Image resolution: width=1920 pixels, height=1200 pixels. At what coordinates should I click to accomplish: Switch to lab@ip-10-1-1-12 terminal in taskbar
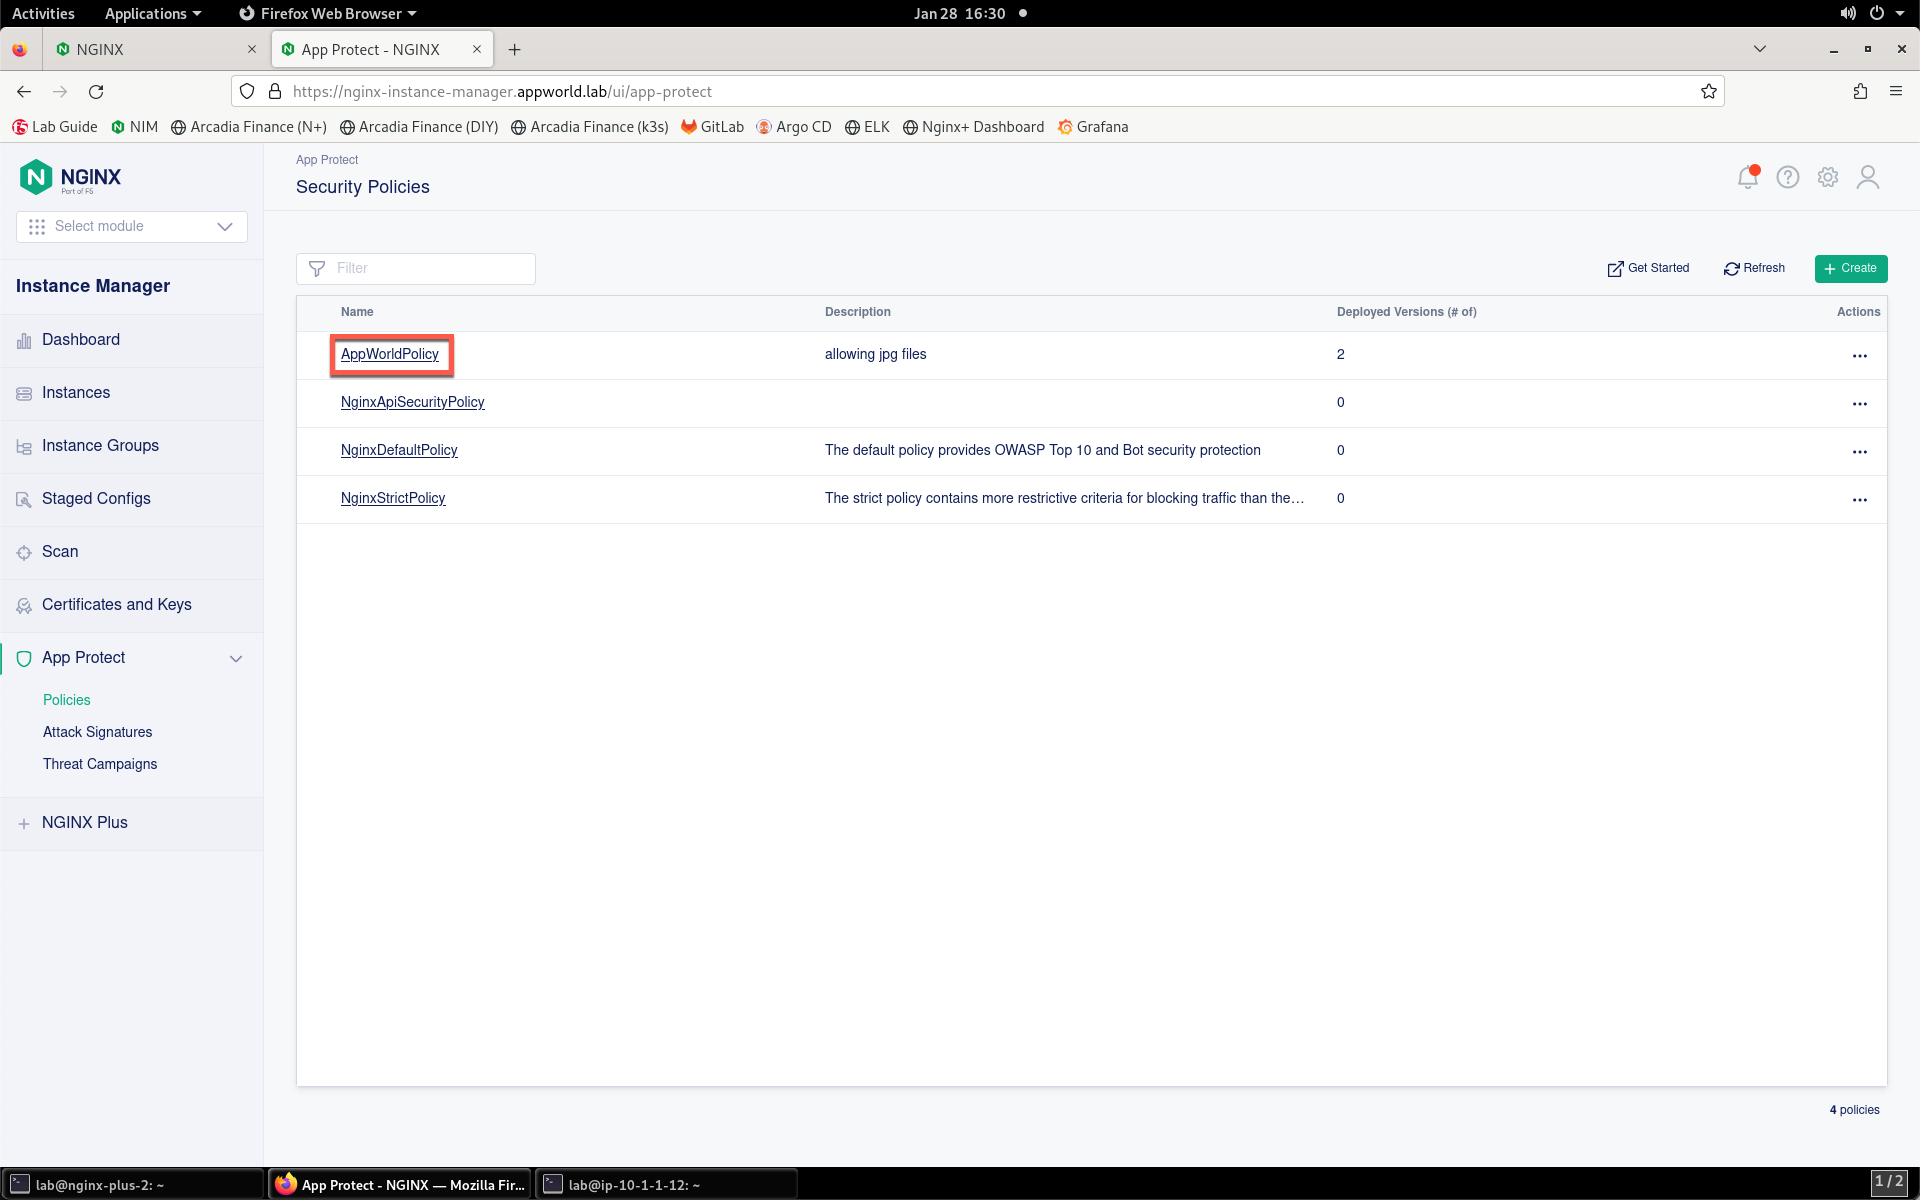pyautogui.click(x=666, y=1184)
